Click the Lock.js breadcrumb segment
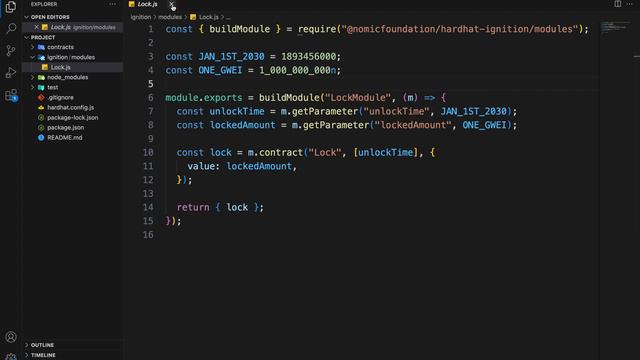This screenshot has height=360, width=640. click(x=209, y=17)
